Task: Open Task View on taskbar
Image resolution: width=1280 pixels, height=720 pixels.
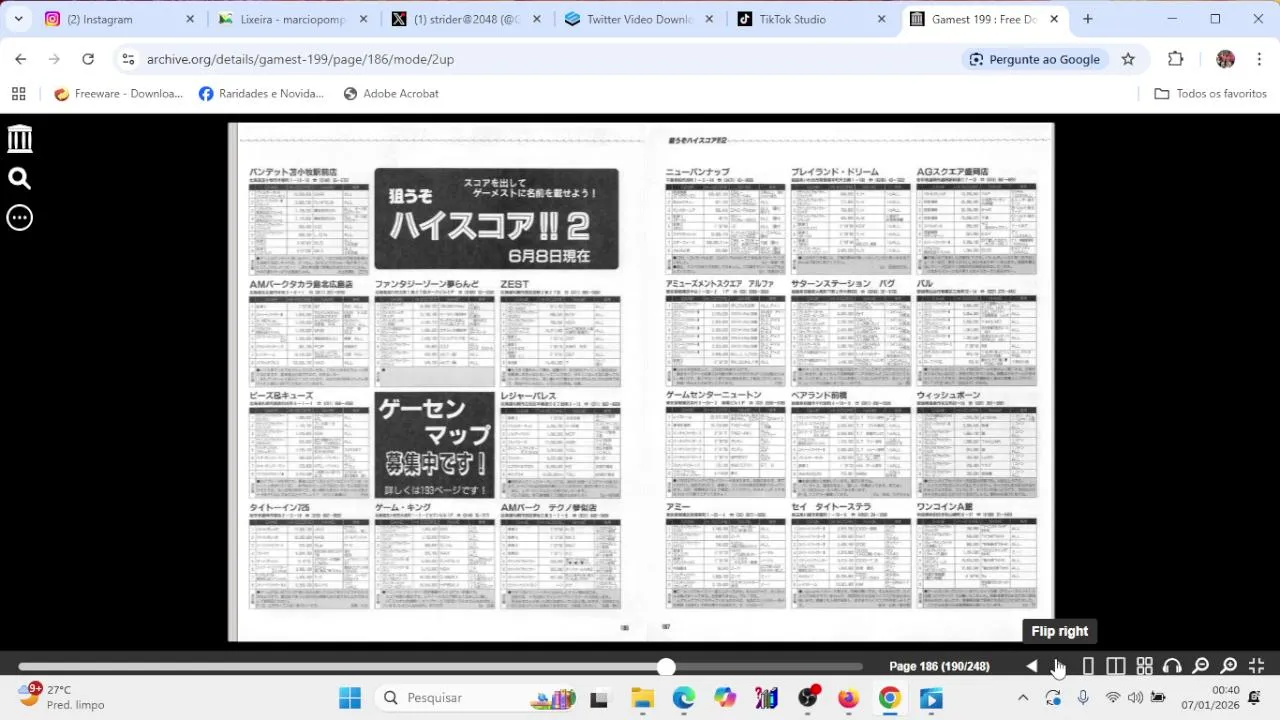Action: 599,698
